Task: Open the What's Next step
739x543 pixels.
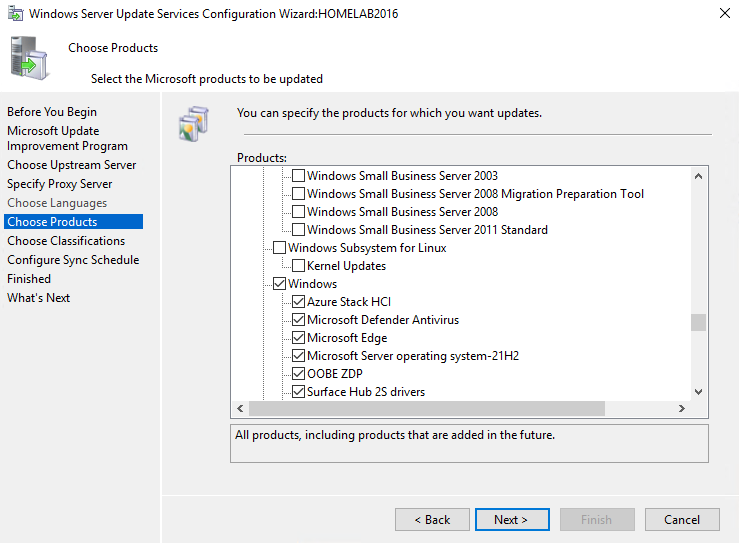Action: tap(39, 298)
